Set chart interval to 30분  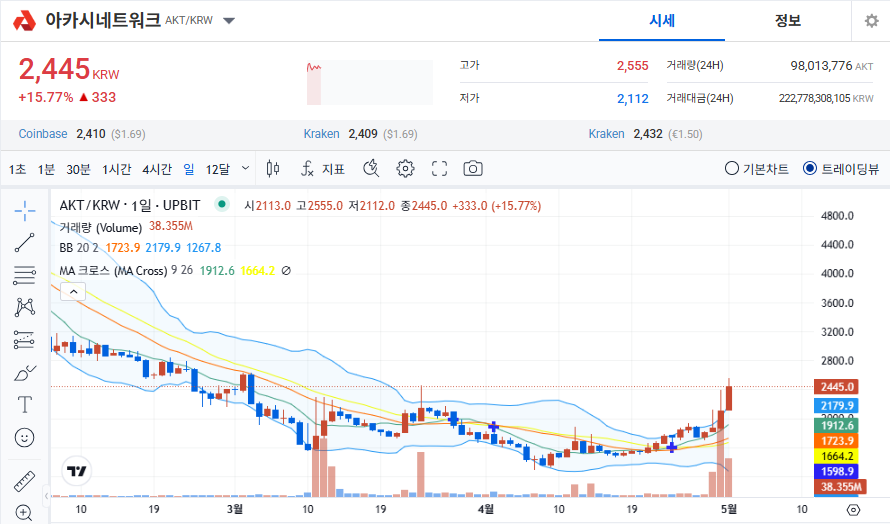78,169
